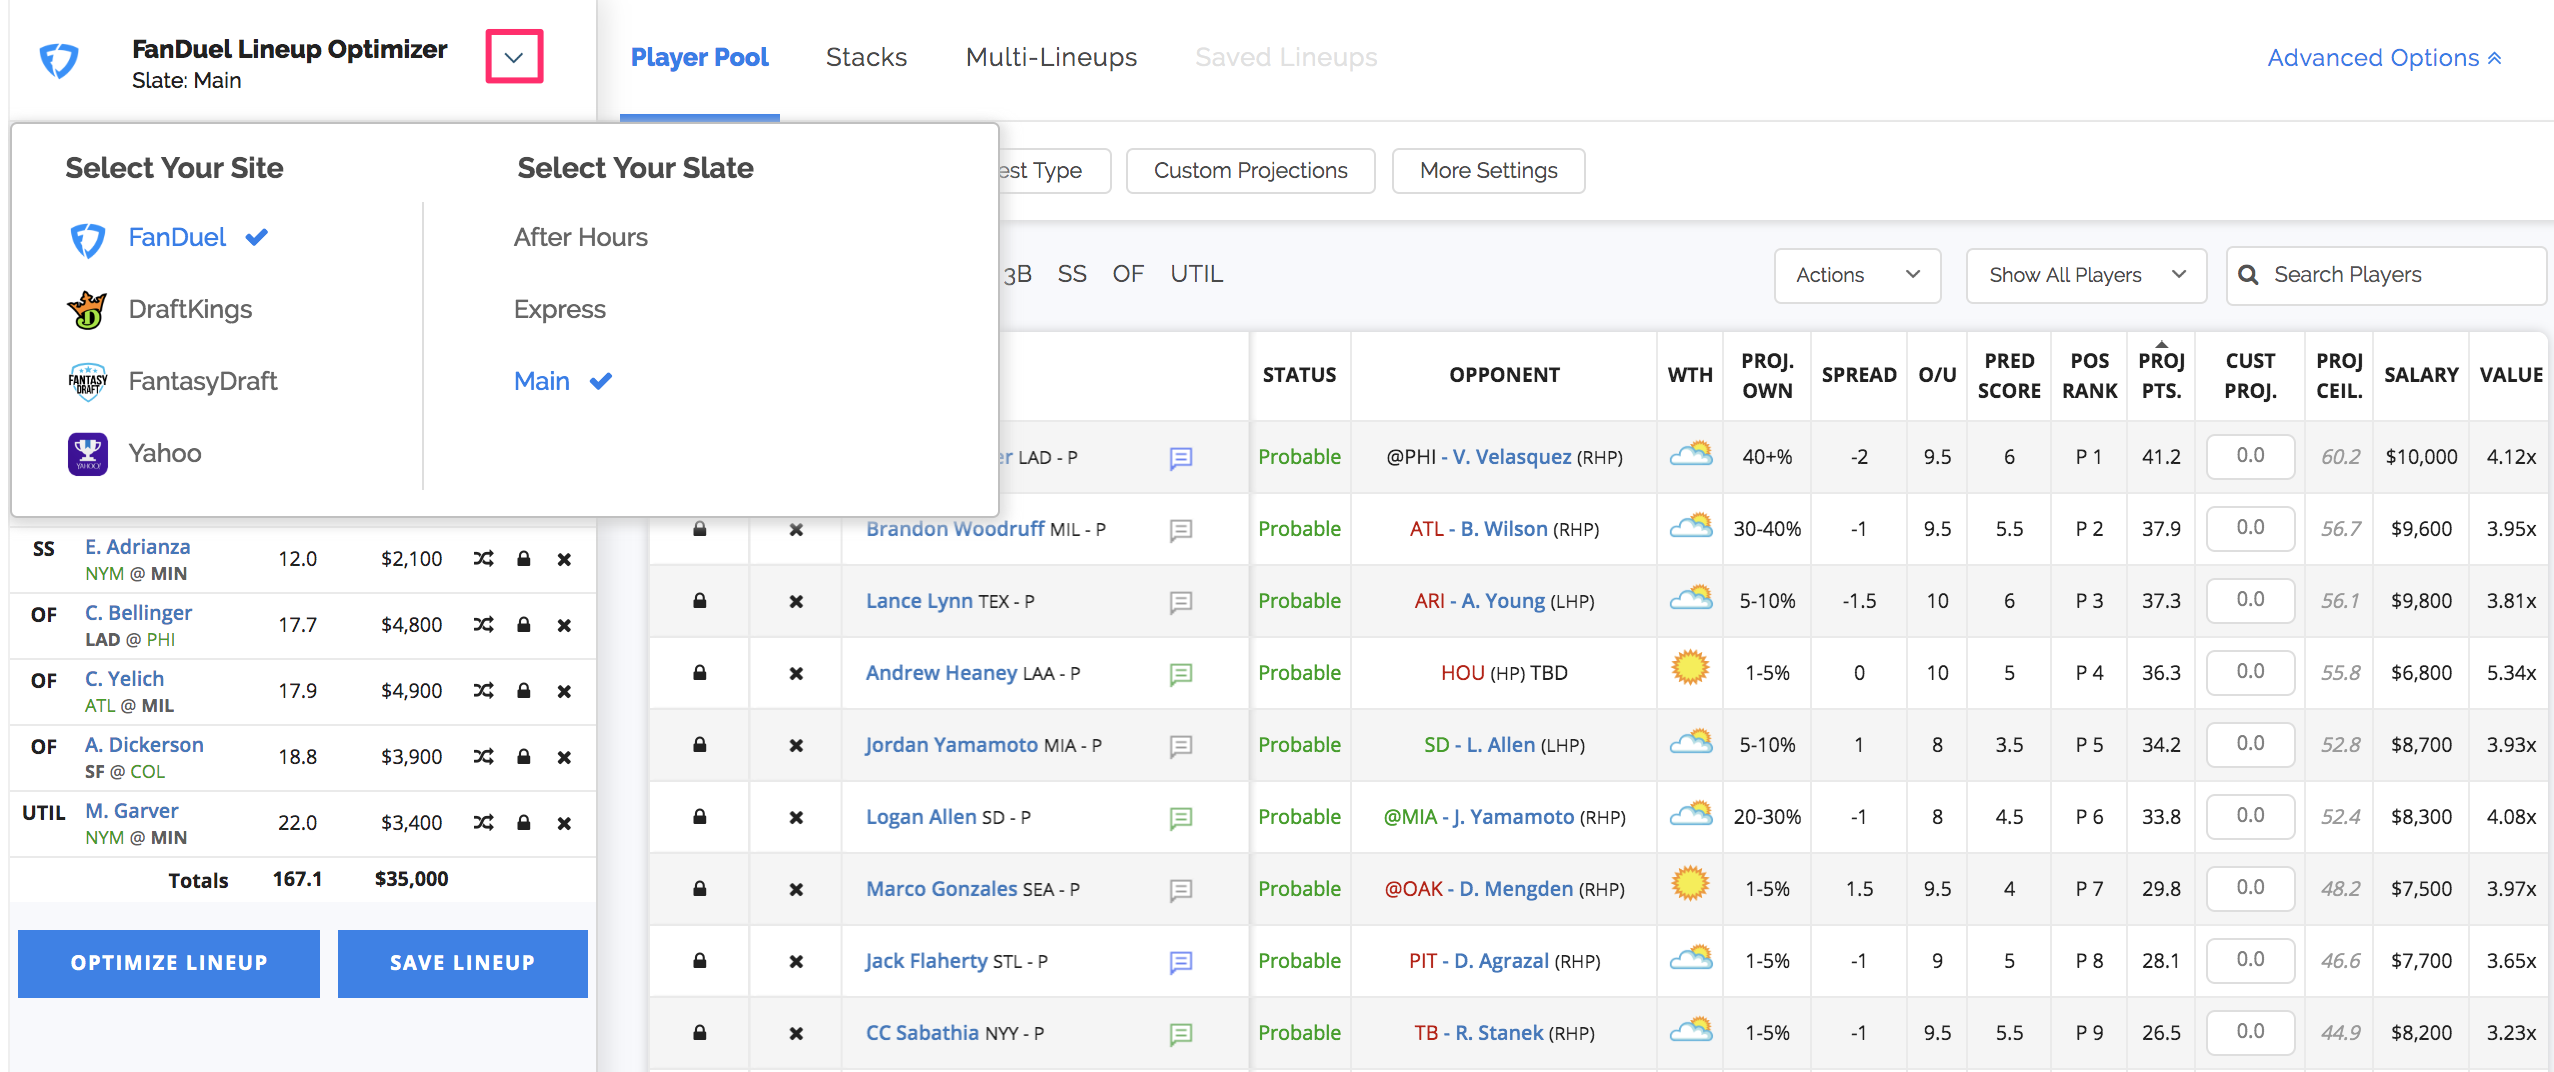Click the SAVE LINEUP button
Image resolution: width=2554 pixels, height=1072 pixels.
(462, 963)
